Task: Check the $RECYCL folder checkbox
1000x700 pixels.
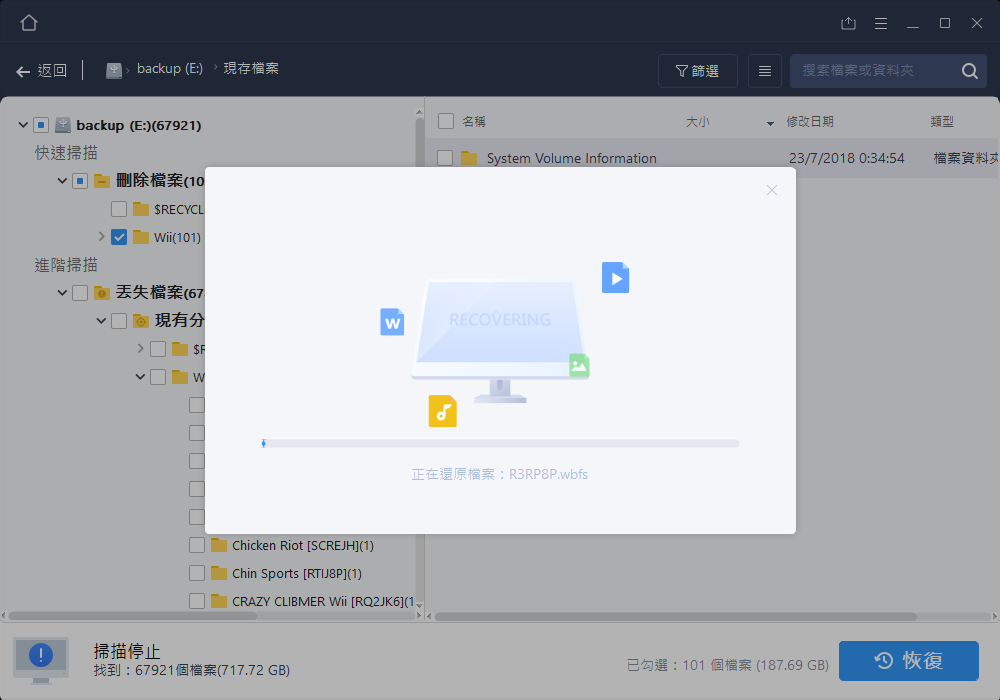Action: 119,209
